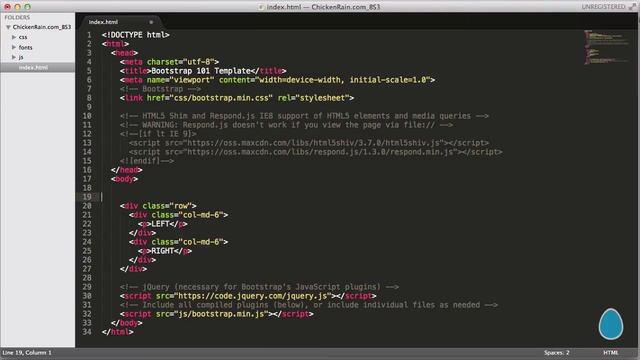Click the RIGHT paragraph text
This screenshot has width=640, height=360.
coord(162,251)
